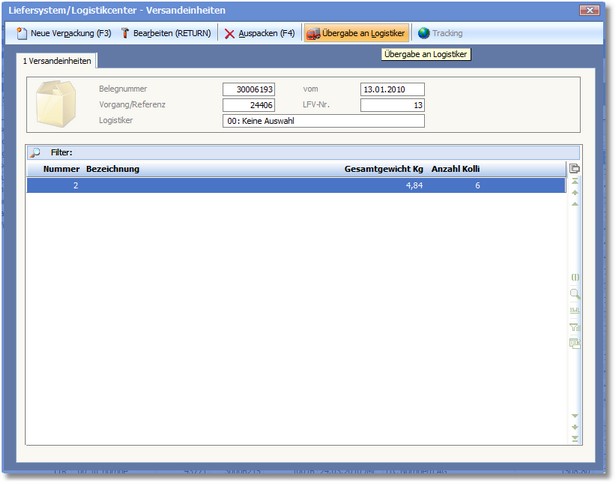616x484 pixels.
Task: Open Tracking with the globe icon
Action: (x=440, y=33)
